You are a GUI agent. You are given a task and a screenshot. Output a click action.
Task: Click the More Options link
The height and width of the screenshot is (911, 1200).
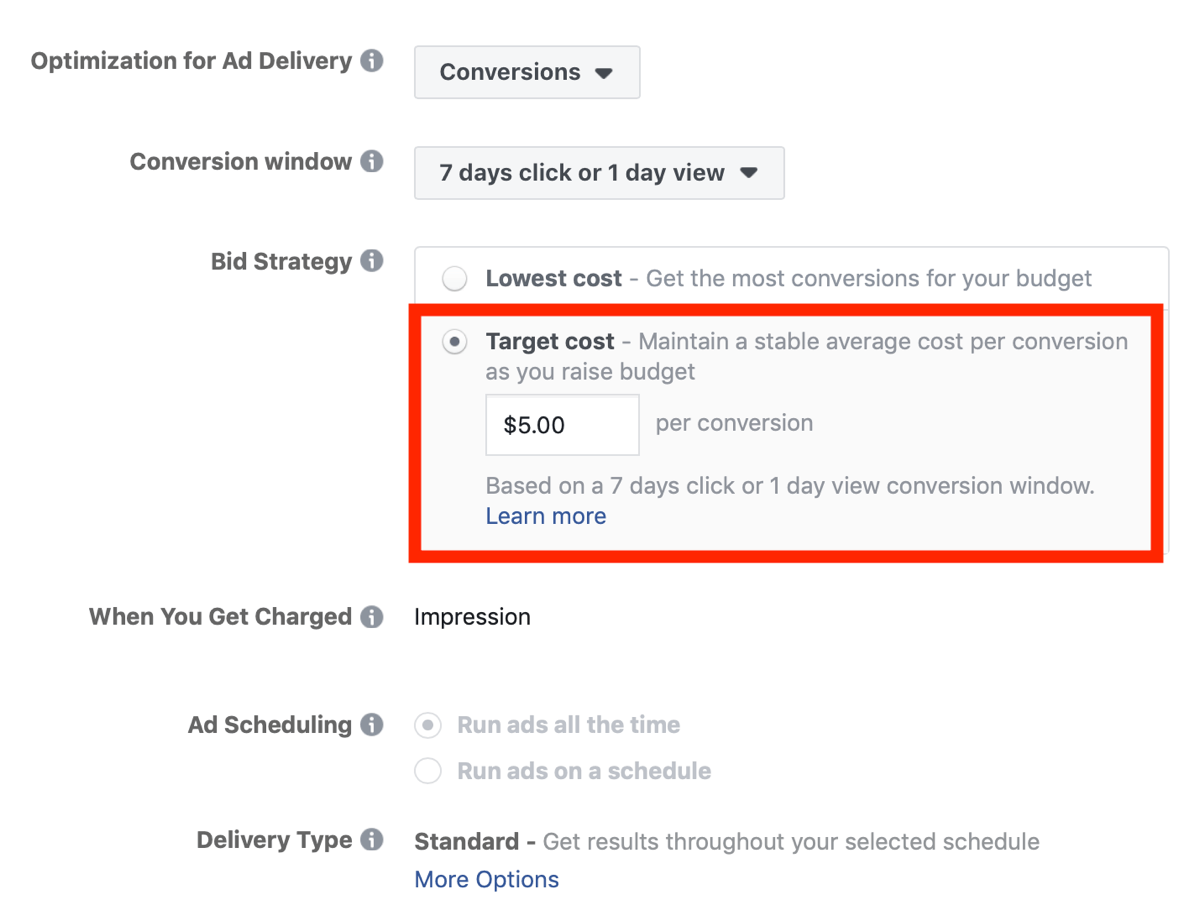(x=487, y=880)
